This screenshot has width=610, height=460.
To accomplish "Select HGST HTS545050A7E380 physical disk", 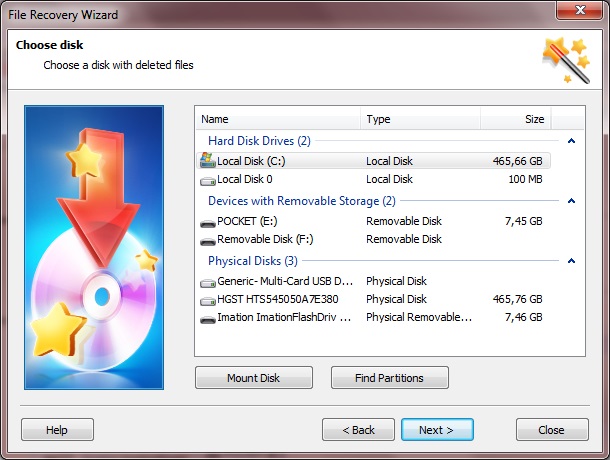I will (x=278, y=299).
